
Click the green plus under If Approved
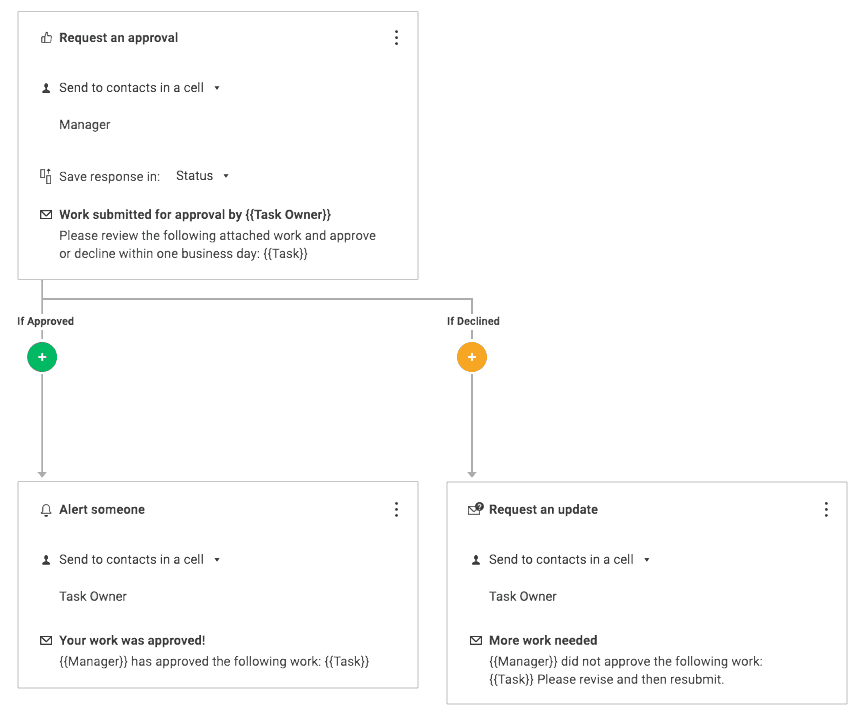click(42, 357)
